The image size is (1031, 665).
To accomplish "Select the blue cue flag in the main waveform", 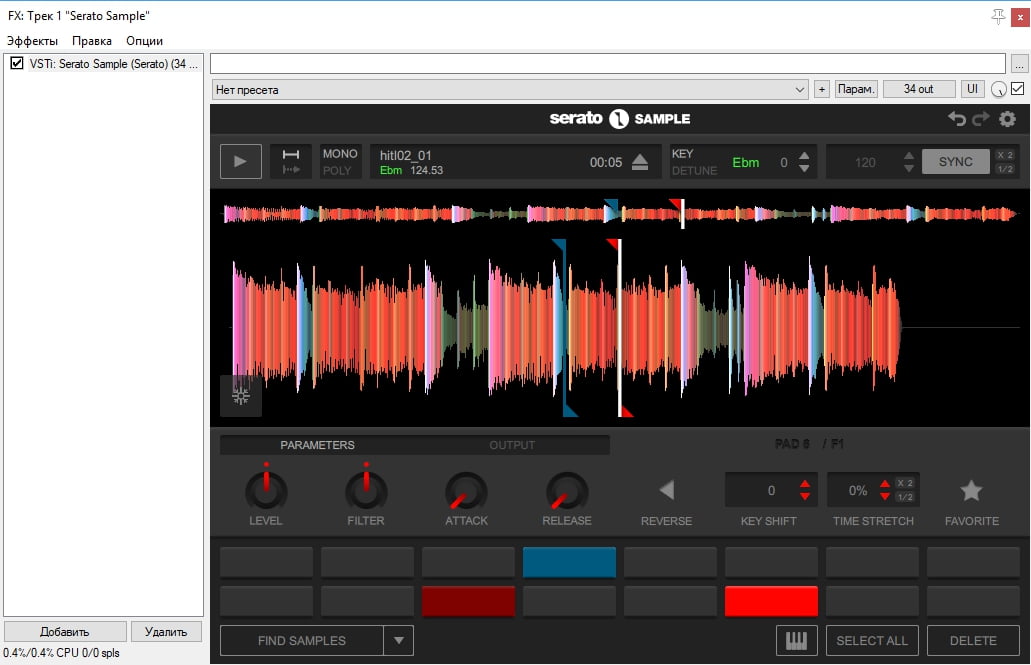I will pos(560,246).
